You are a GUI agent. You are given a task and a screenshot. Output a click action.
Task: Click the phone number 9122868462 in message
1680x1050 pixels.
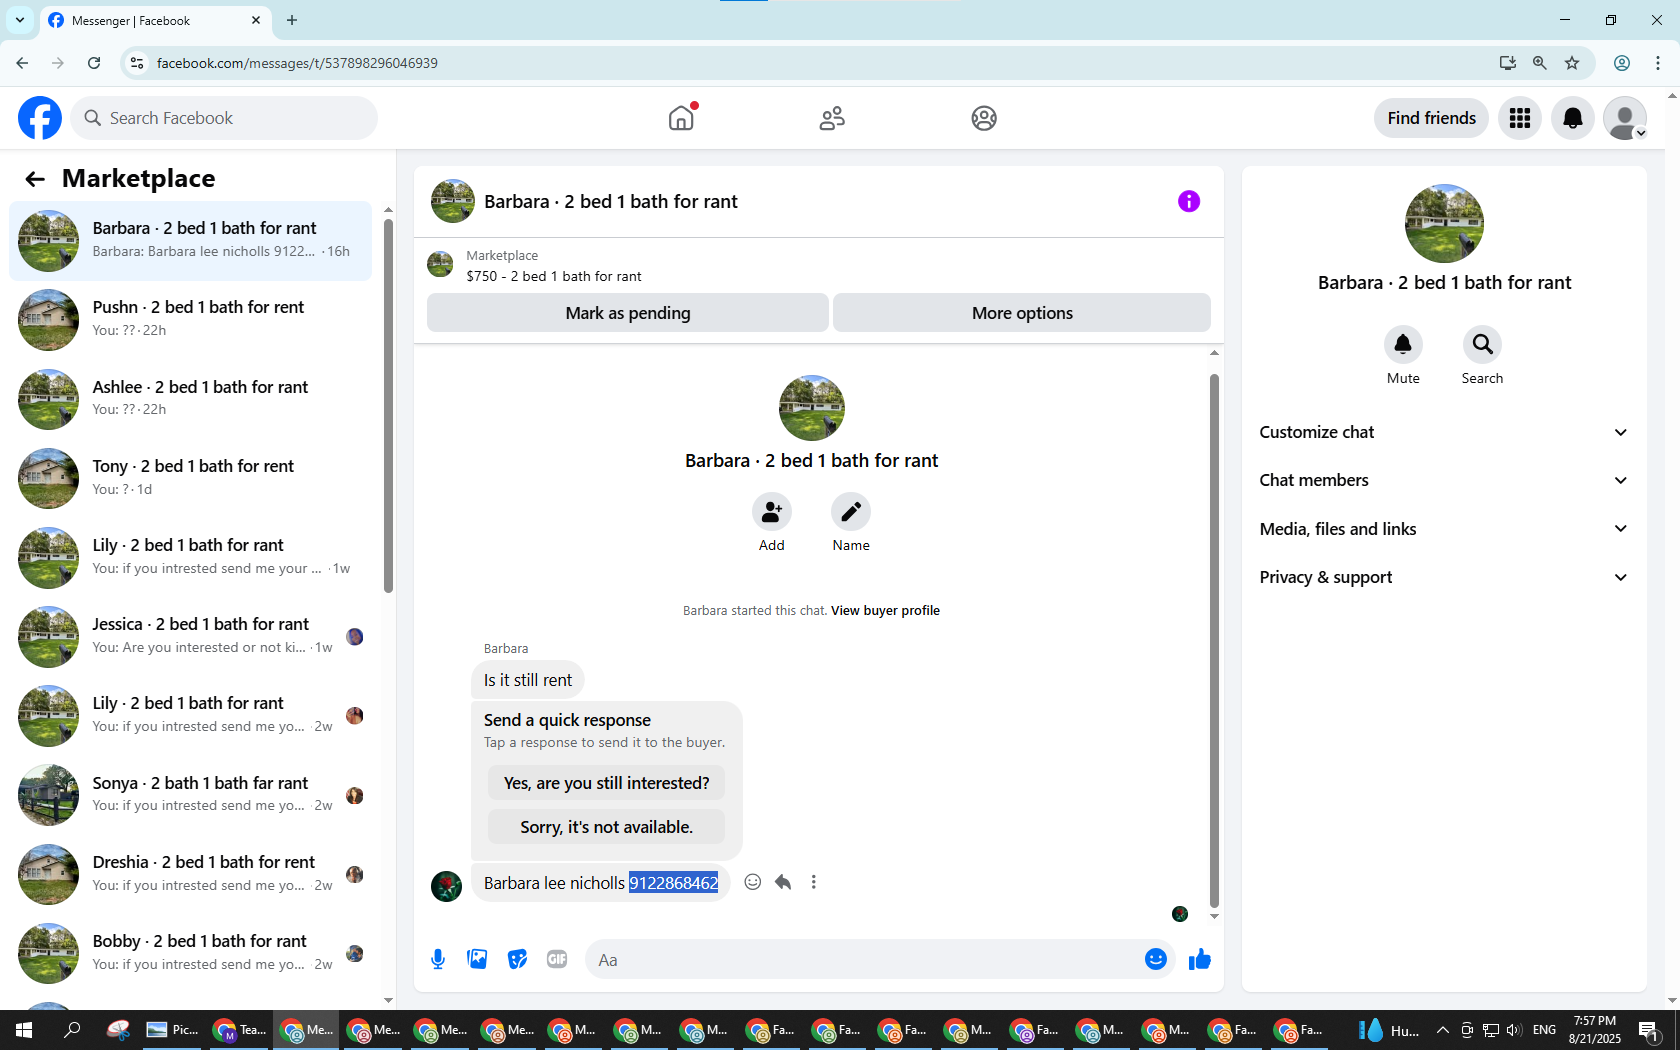click(673, 883)
